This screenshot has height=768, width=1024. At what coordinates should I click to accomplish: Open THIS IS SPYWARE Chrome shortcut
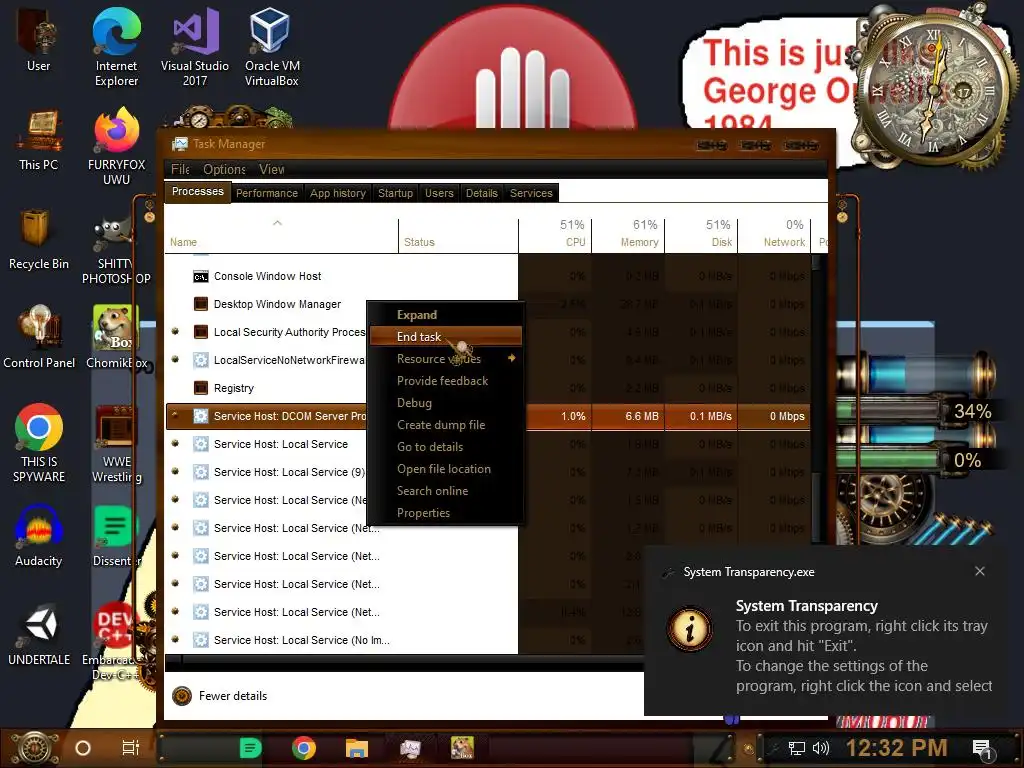tap(39, 443)
